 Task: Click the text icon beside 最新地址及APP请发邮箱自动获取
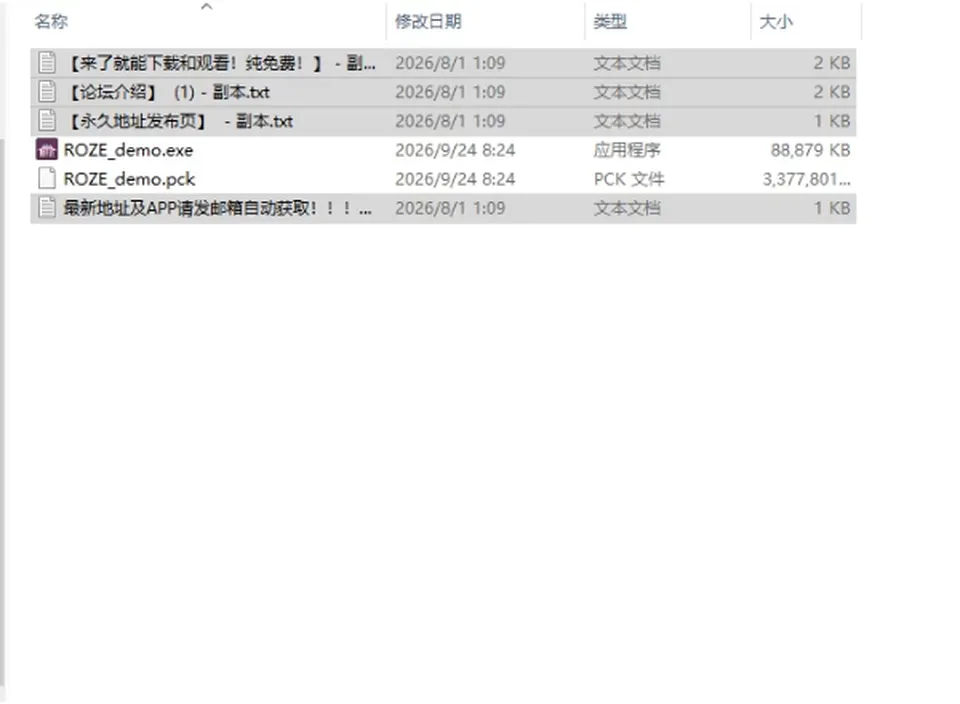[x=47, y=208]
